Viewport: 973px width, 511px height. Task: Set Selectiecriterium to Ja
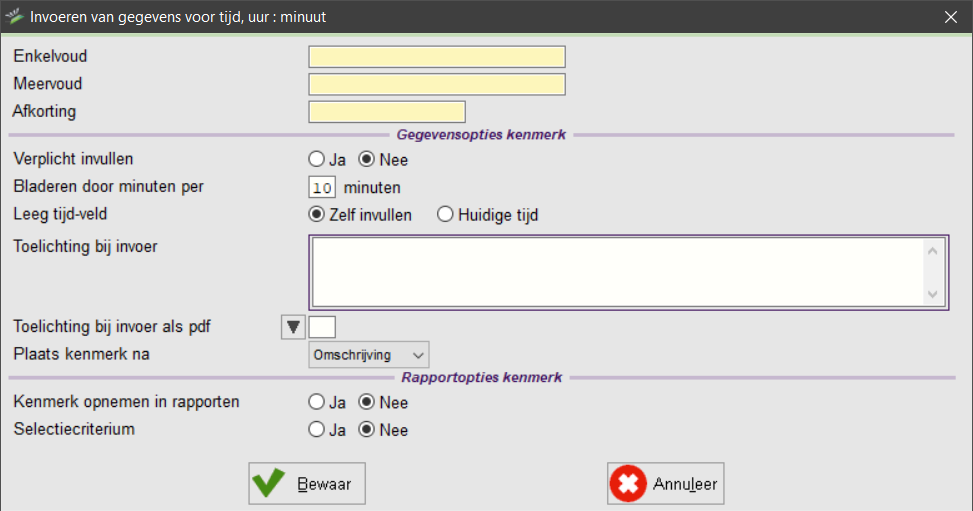[x=317, y=430]
